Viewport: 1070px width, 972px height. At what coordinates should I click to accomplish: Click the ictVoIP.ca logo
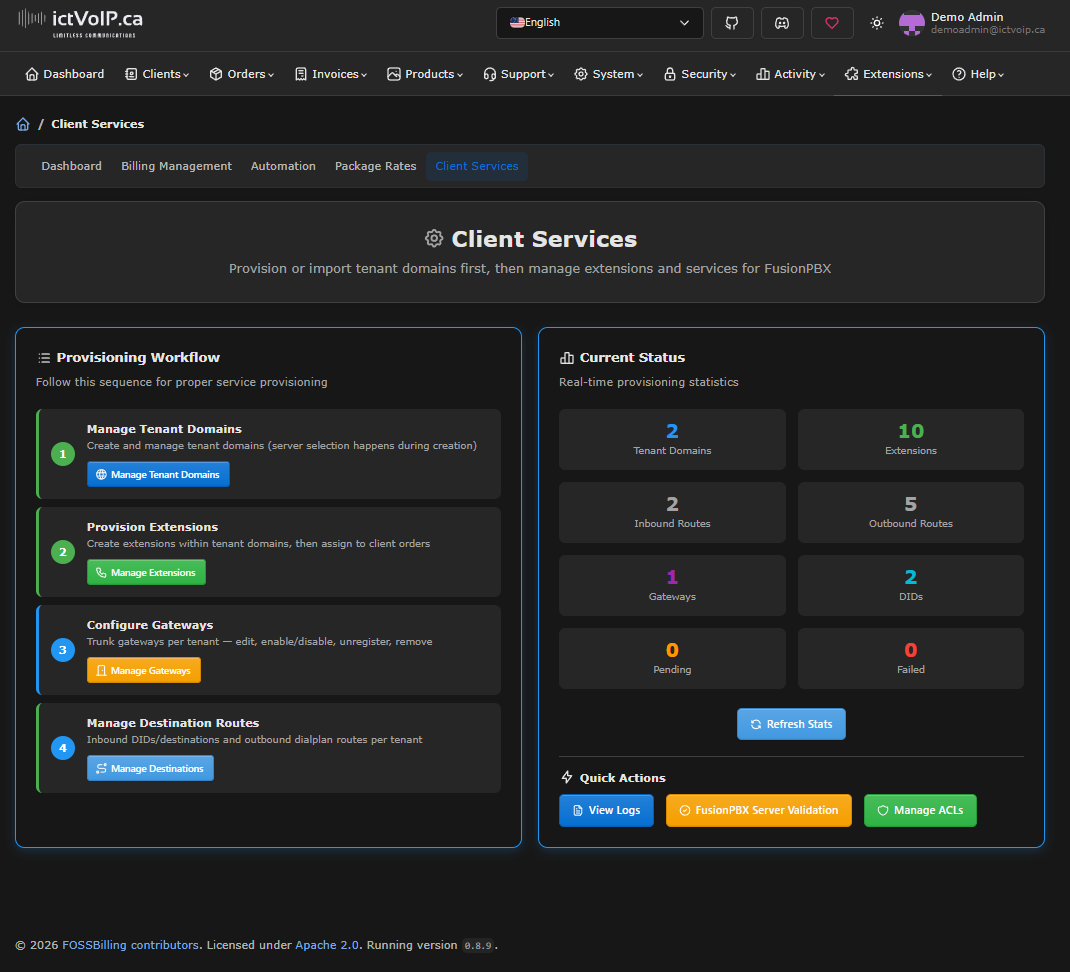point(80,23)
